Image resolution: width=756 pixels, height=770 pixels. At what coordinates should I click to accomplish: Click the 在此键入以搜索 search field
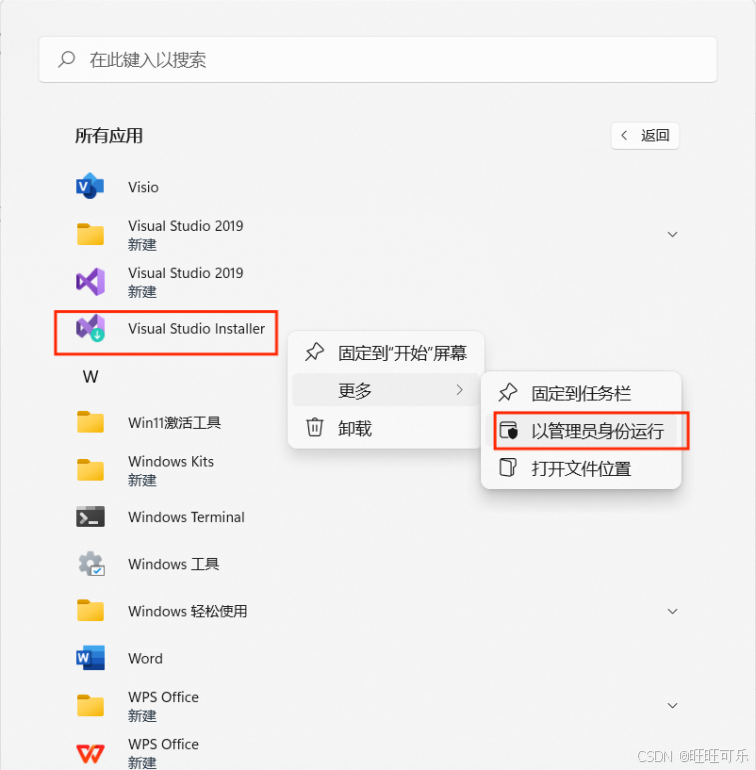tap(378, 59)
